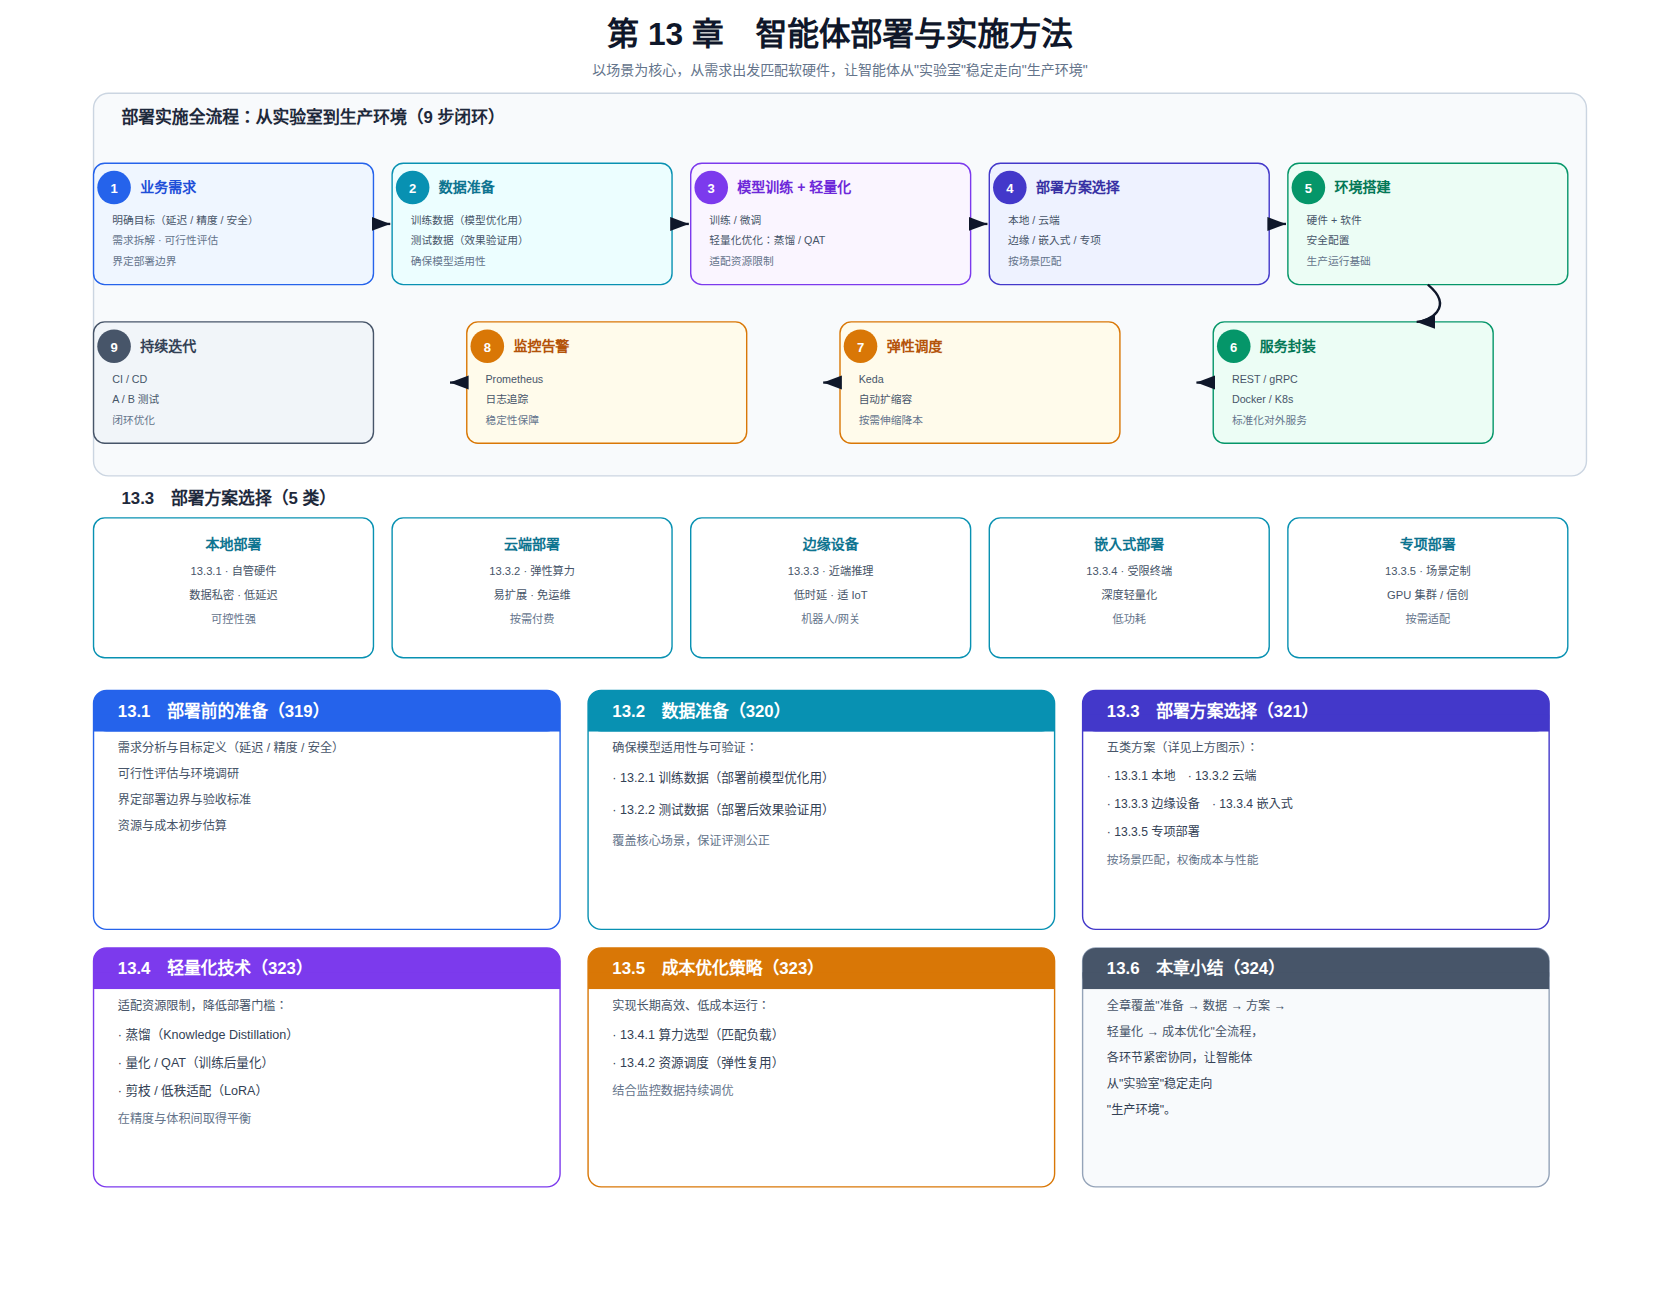The width and height of the screenshot is (1680, 1300).
Task: Click text 13.3.5 · 场景定制
Action: coord(1427,571)
